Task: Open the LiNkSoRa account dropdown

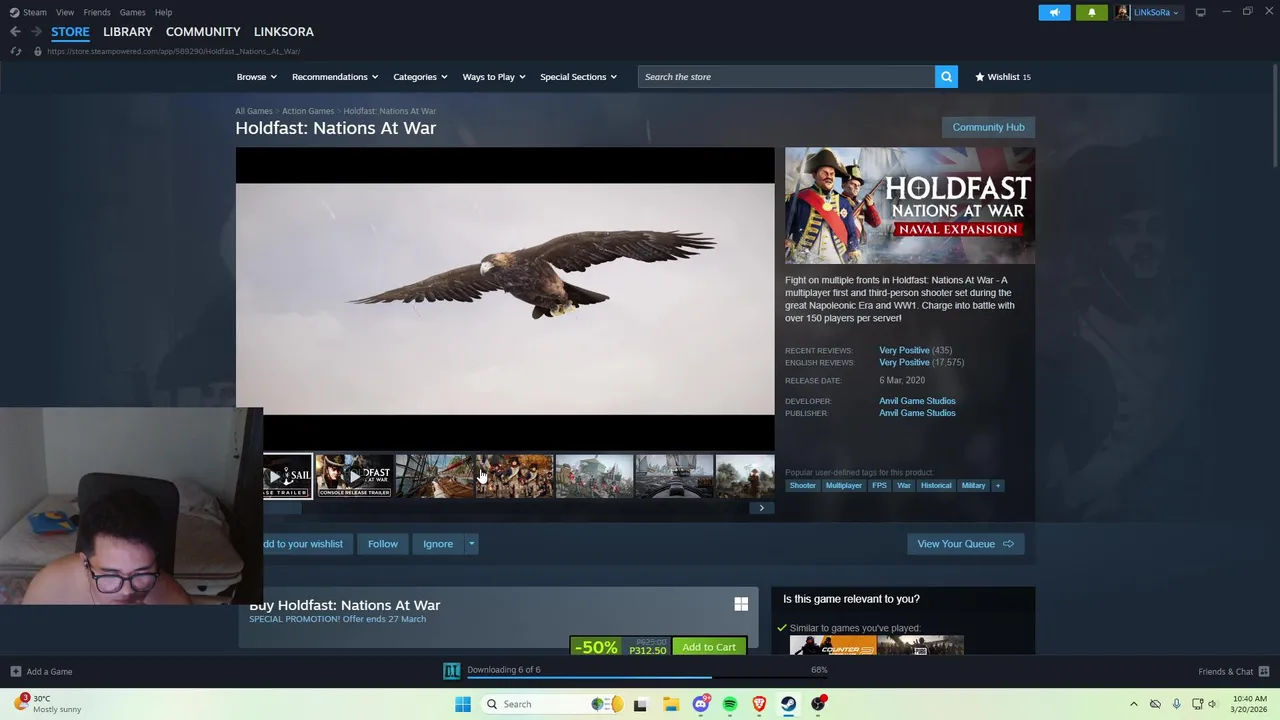Action: coord(1156,12)
